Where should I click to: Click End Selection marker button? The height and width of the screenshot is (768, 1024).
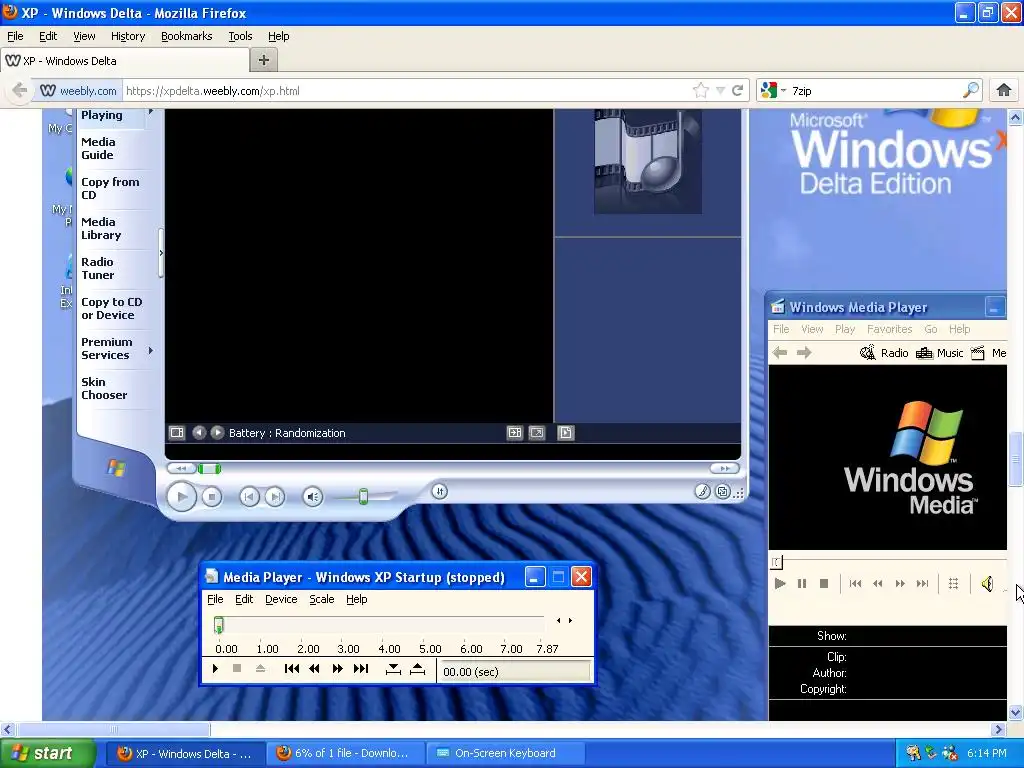[417, 669]
